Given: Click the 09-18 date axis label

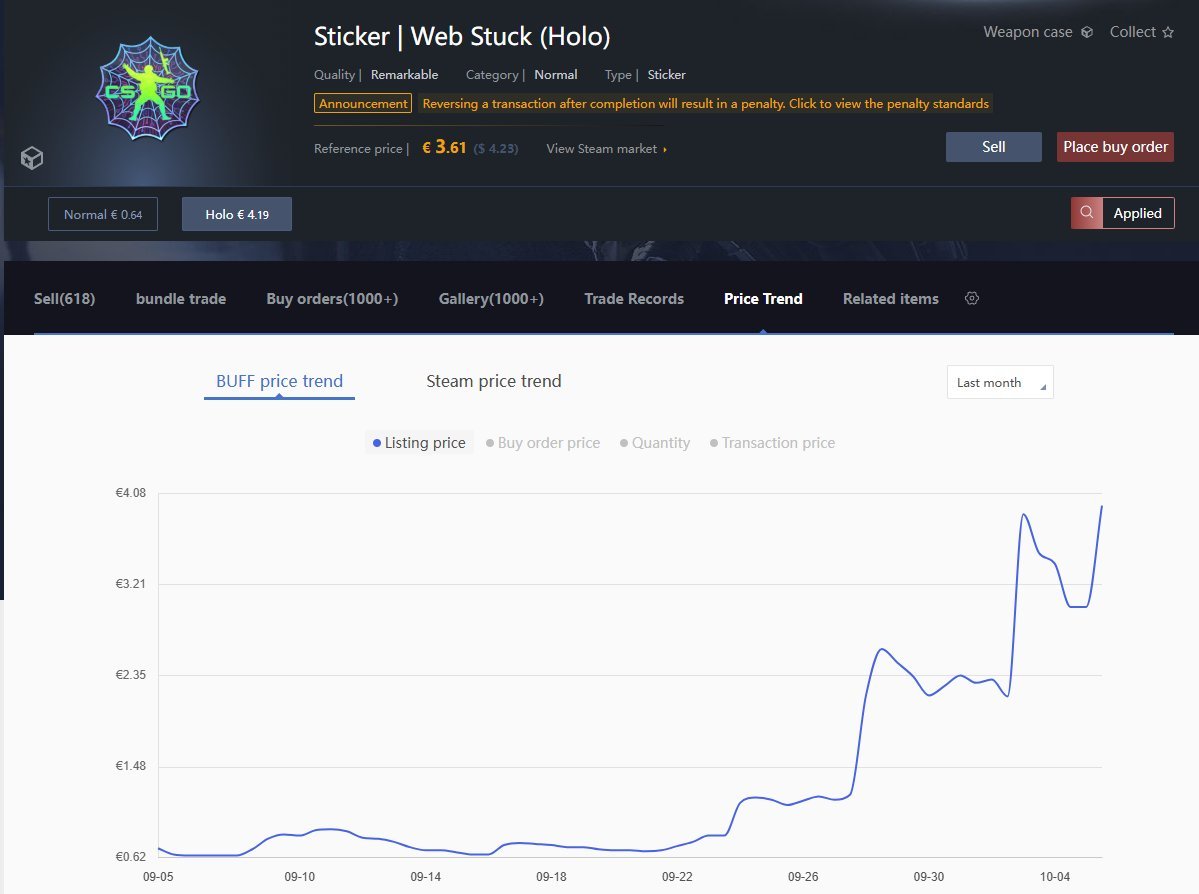Looking at the screenshot, I should (x=551, y=876).
